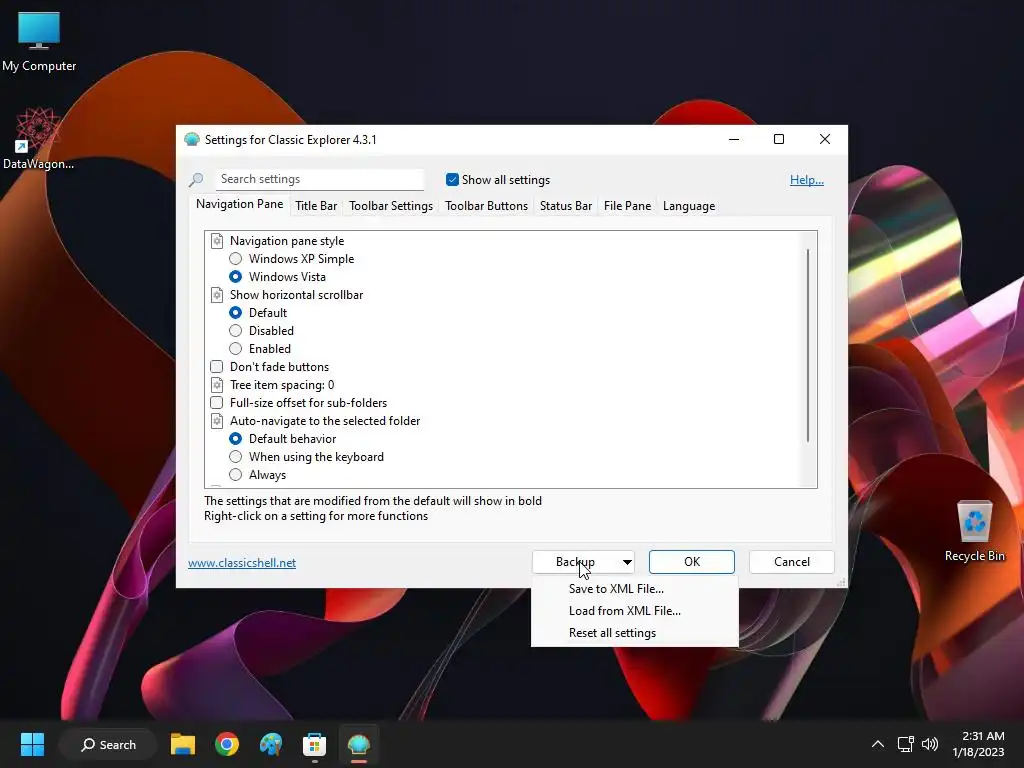Launch Google Chrome from the taskbar
Screen dimensions: 1024x768
[x=227, y=744]
